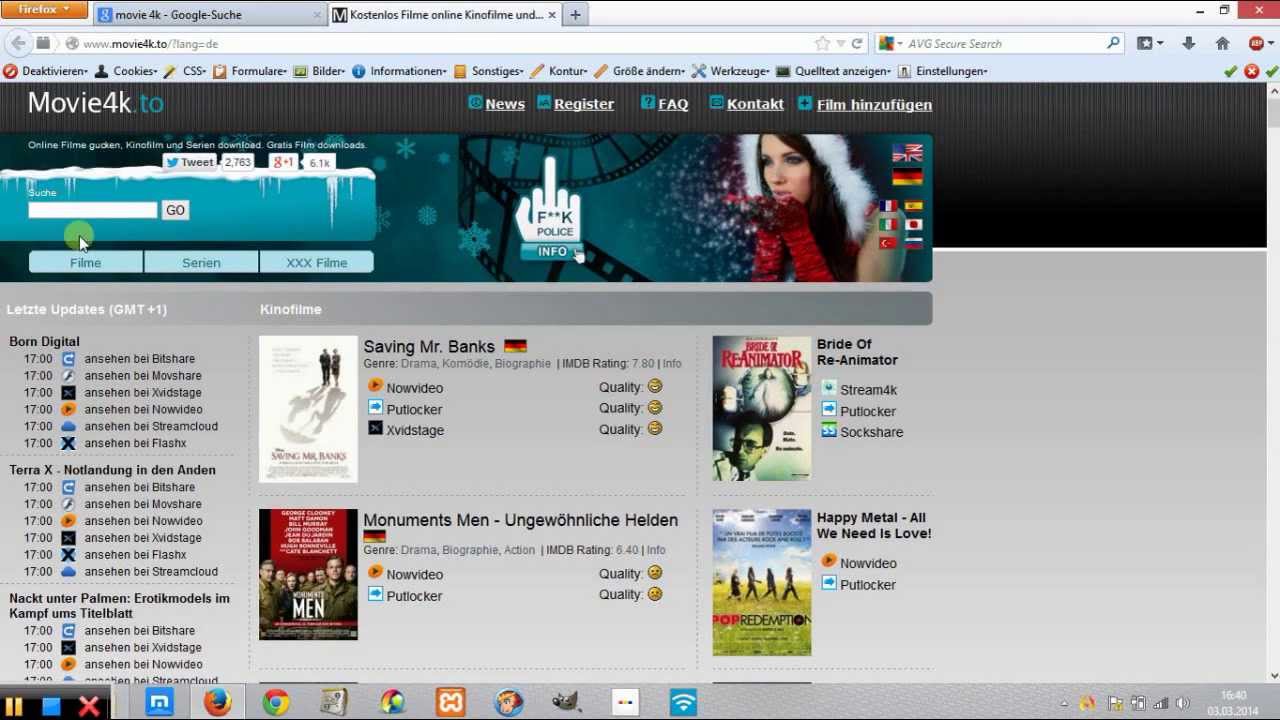Click Info link next to IMDB 7.80
The height and width of the screenshot is (720, 1280).
672,364
